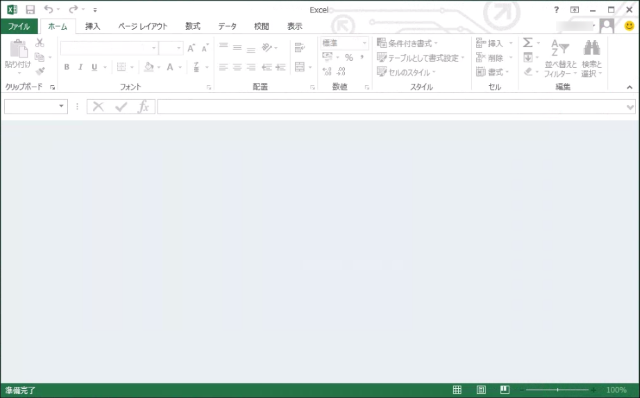
Task: Click the Undo arrow icon
Action: point(49,9)
